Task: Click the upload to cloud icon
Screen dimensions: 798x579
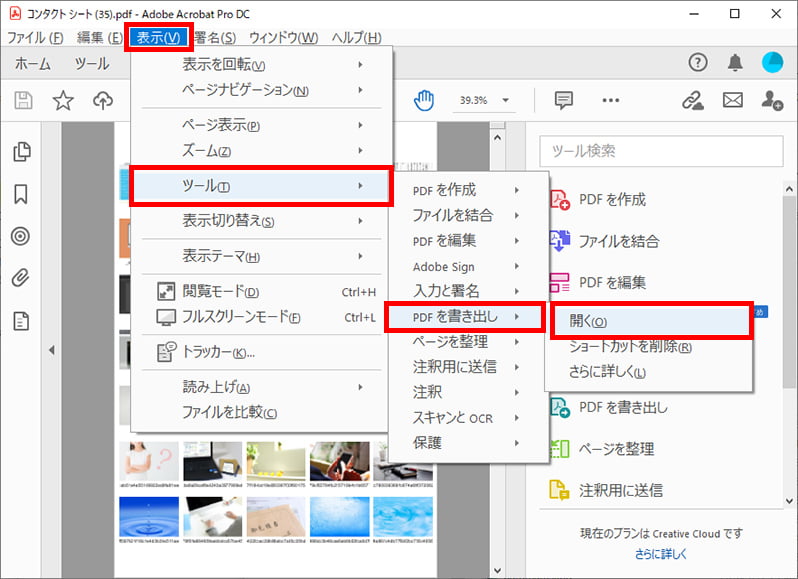Action: tap(102, 100)
